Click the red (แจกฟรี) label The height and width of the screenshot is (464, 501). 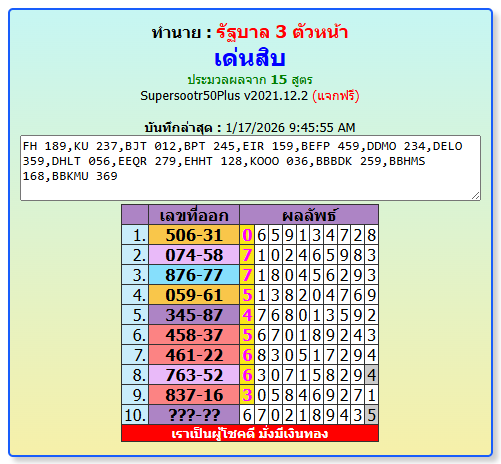tap(336, 96)
